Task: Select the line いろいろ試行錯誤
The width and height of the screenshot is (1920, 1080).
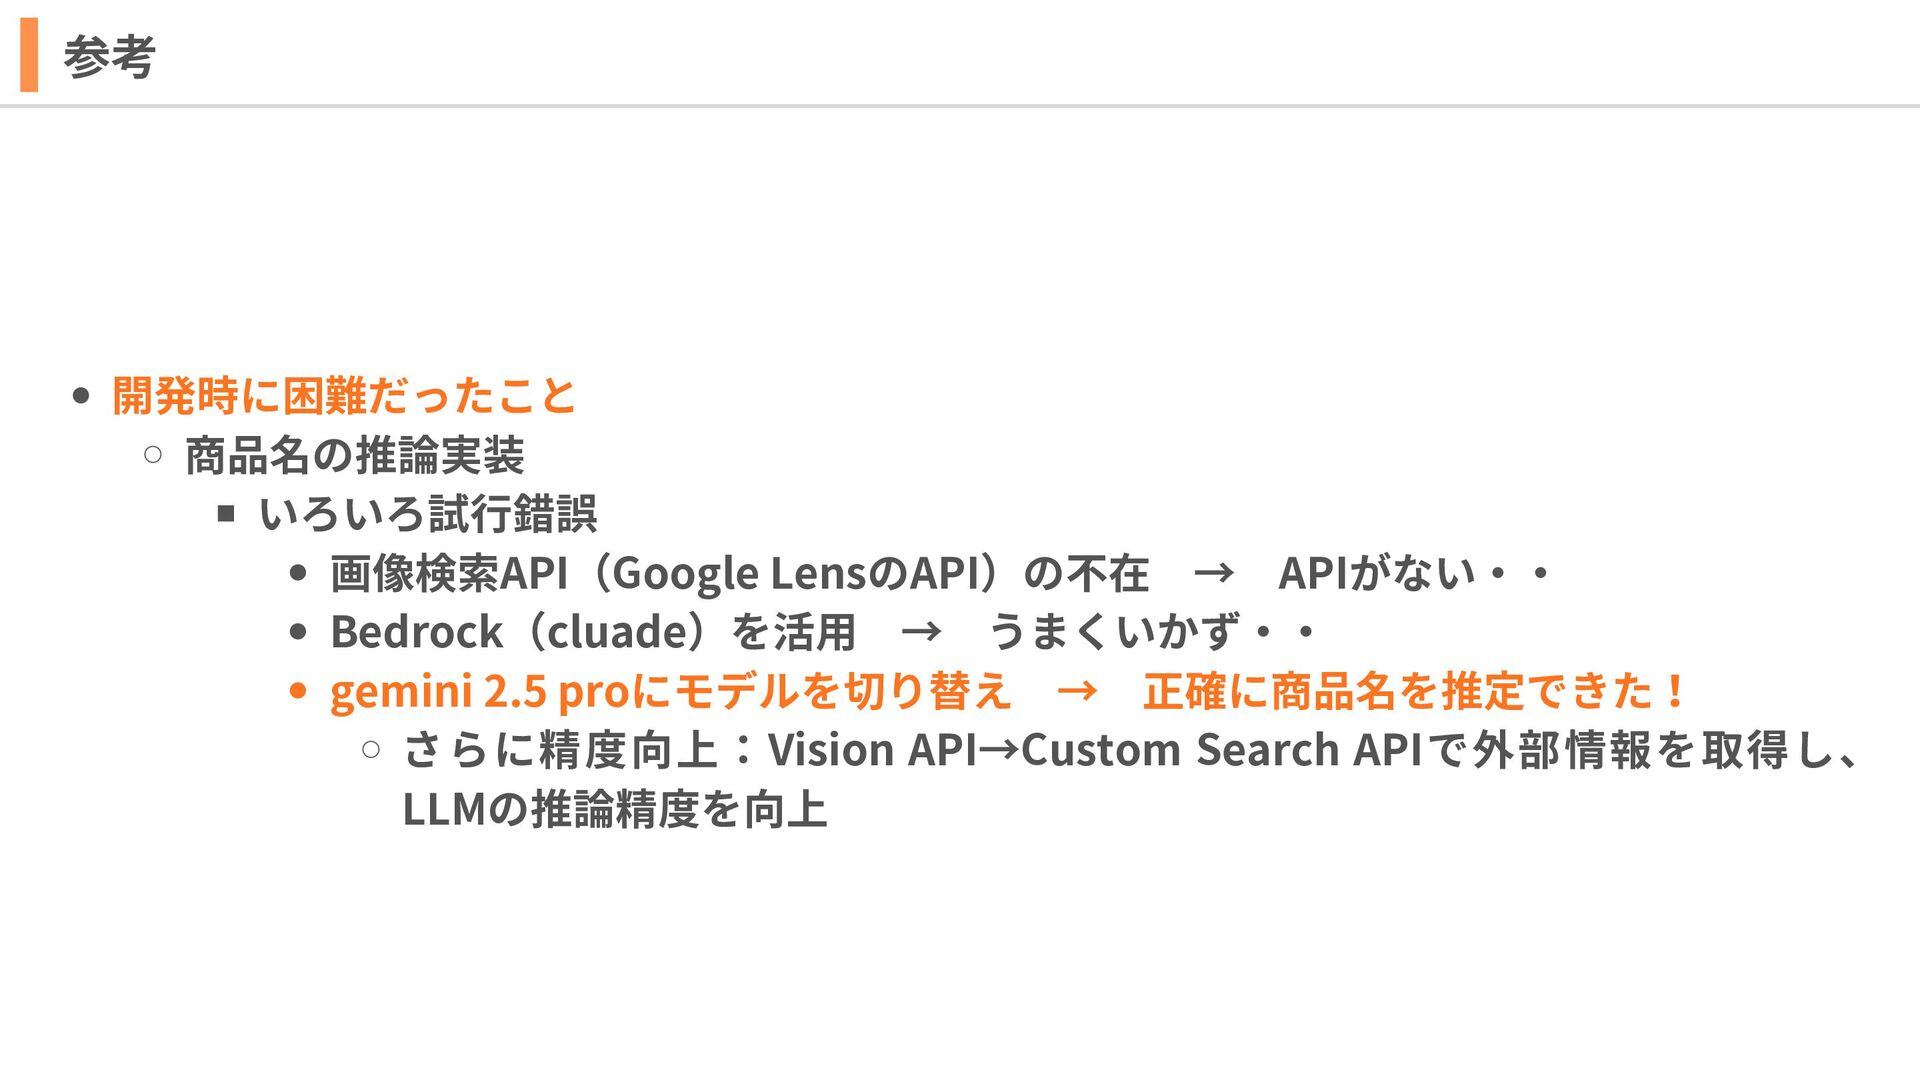Action: pos(428,514)
